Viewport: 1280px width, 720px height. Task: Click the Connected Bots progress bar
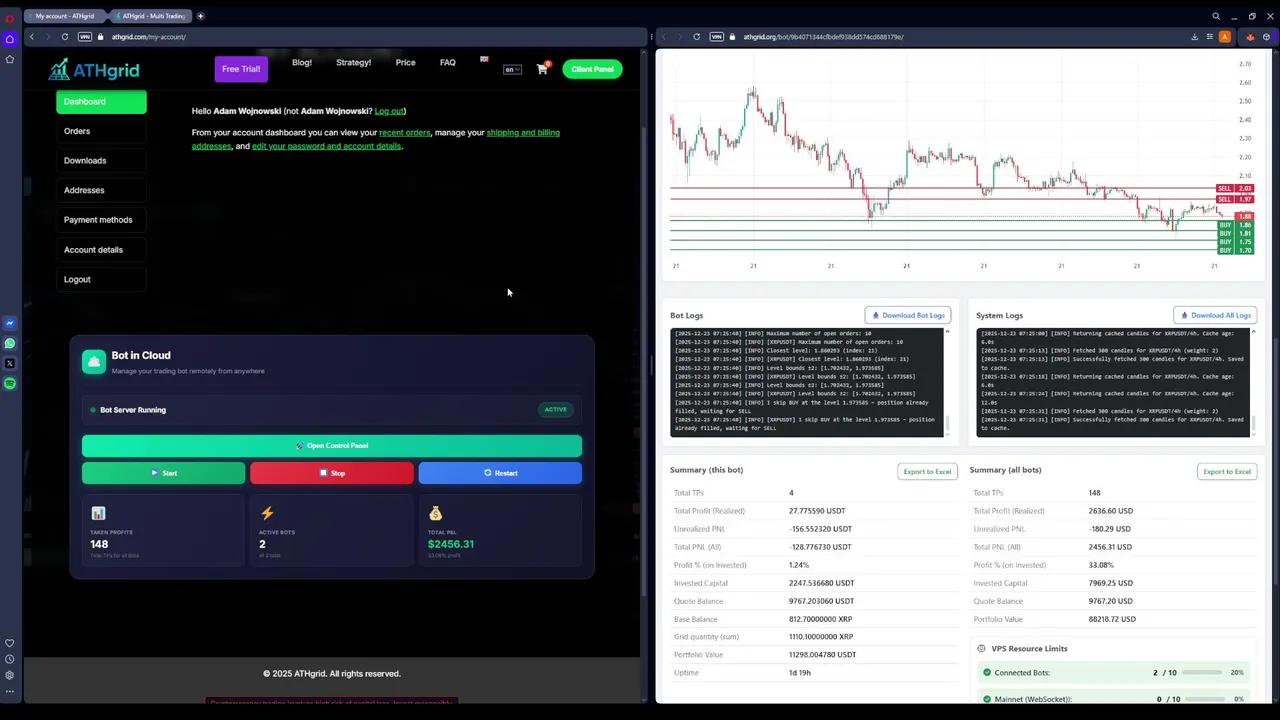pos(1202,673)
